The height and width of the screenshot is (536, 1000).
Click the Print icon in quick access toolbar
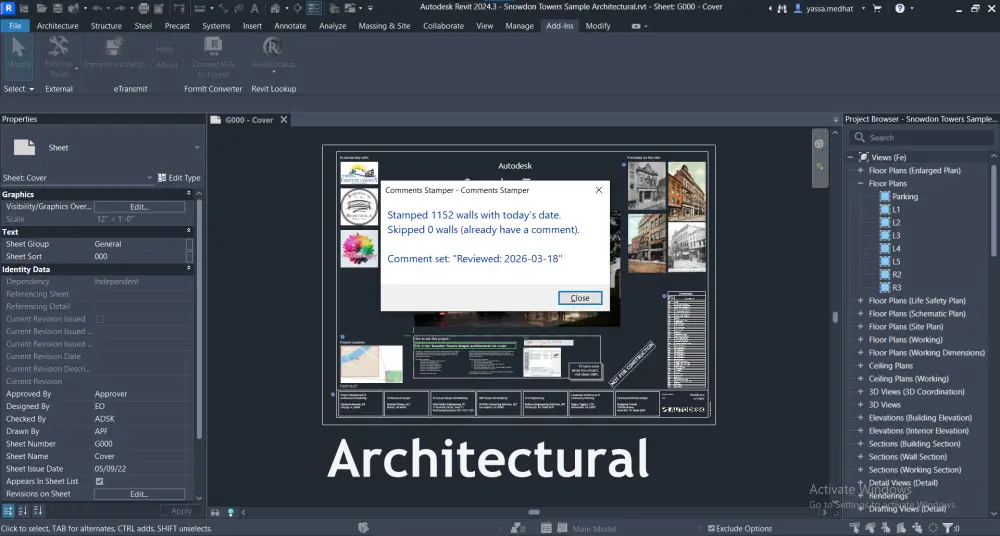click(x=143, y=8)
